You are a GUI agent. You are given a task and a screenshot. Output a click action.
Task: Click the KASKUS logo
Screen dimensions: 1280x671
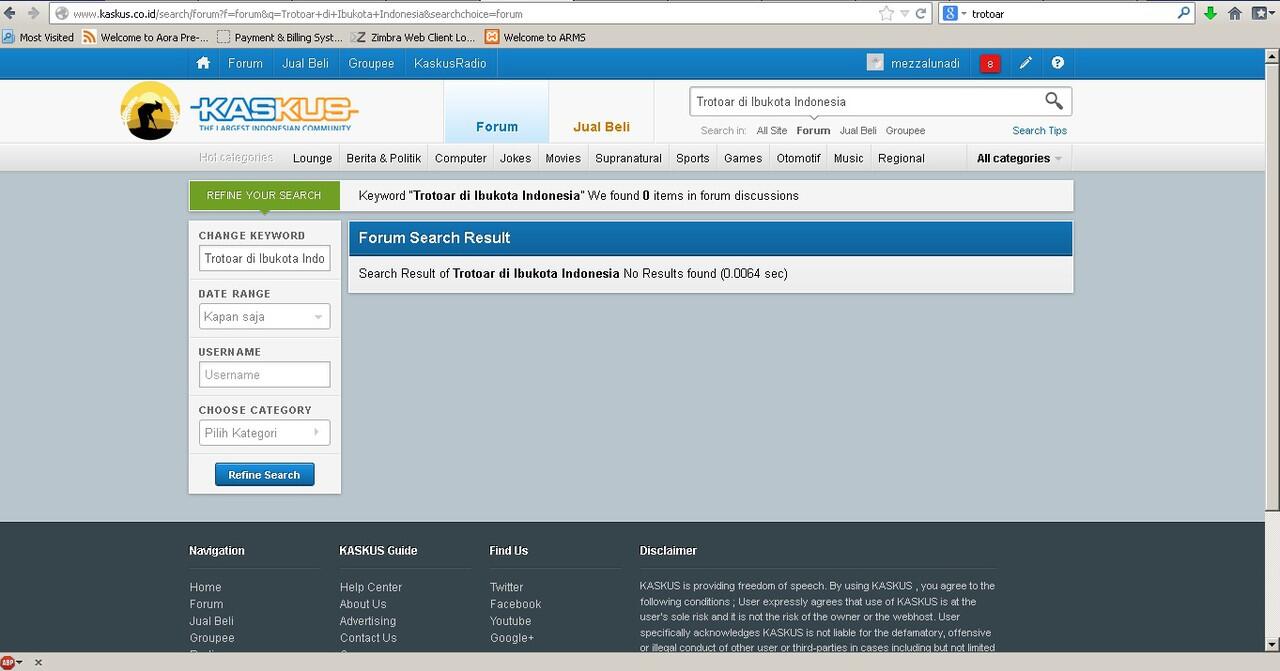239,111
